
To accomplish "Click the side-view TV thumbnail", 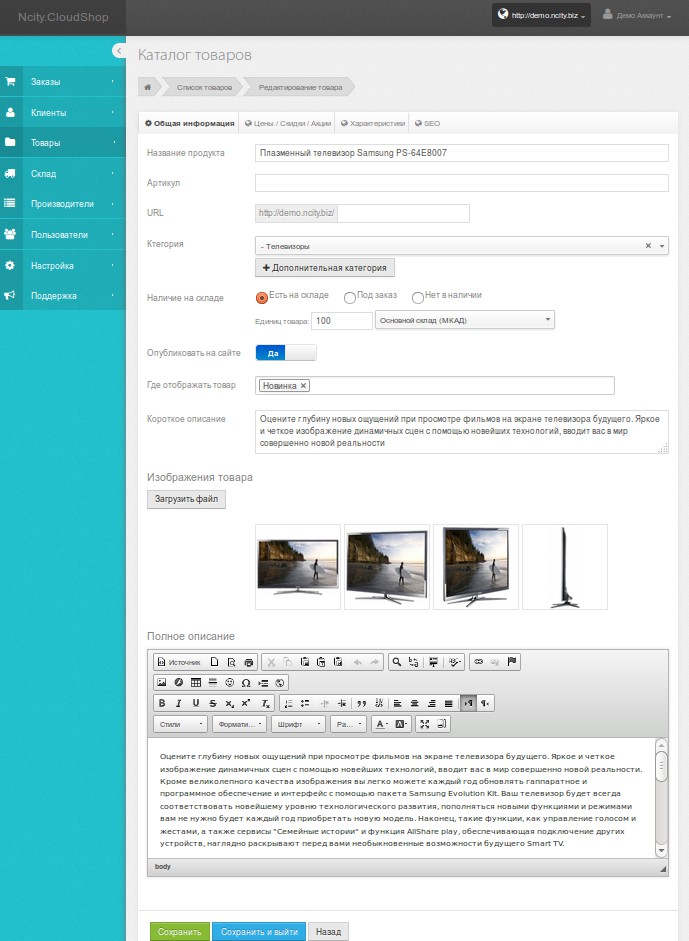I will point(565,567).
